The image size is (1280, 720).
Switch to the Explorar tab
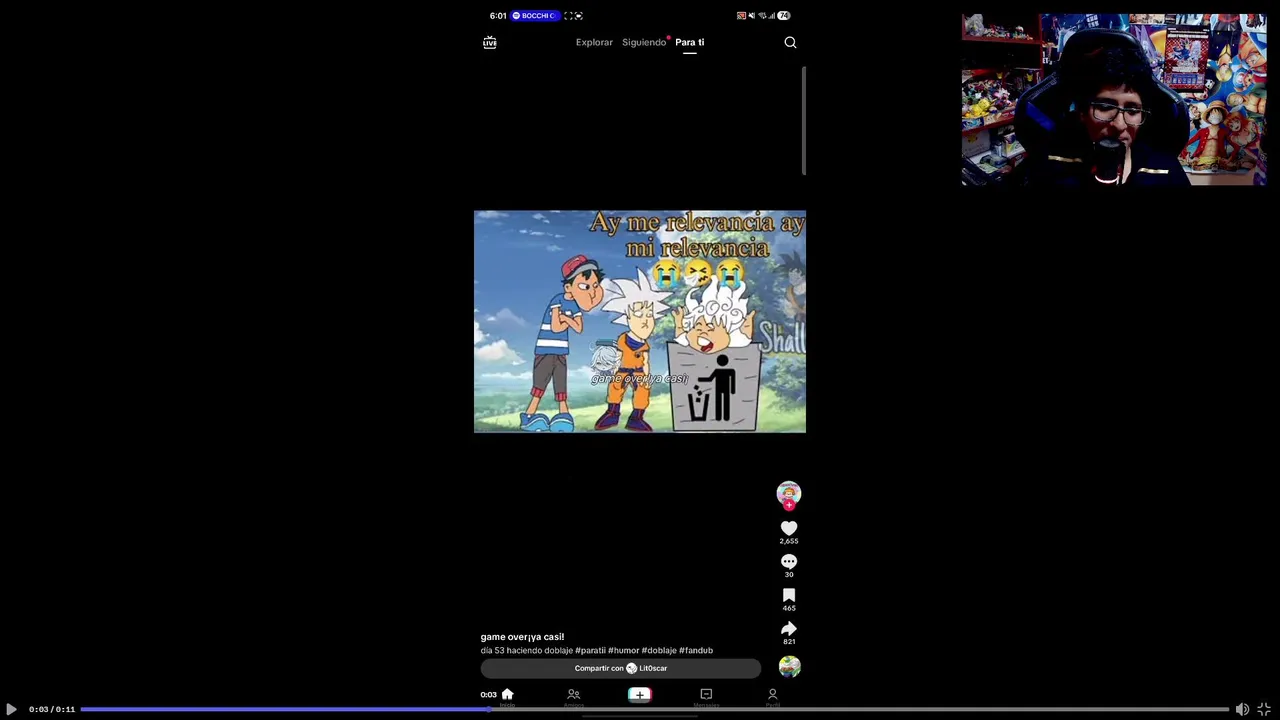(x=594, y=42)
